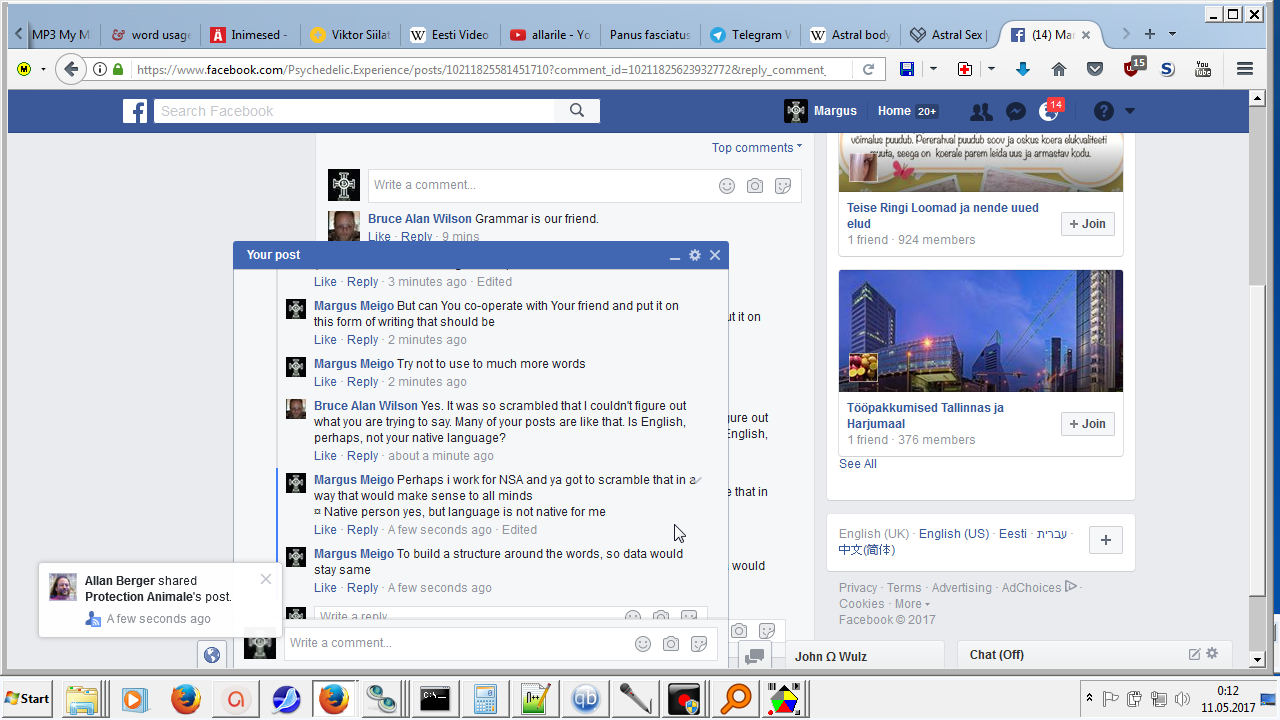This screenshot has width=1280, height=720.
Task: Open the command prompt taskbar icon
Action: pyautogui.click(x=435, y=698)
